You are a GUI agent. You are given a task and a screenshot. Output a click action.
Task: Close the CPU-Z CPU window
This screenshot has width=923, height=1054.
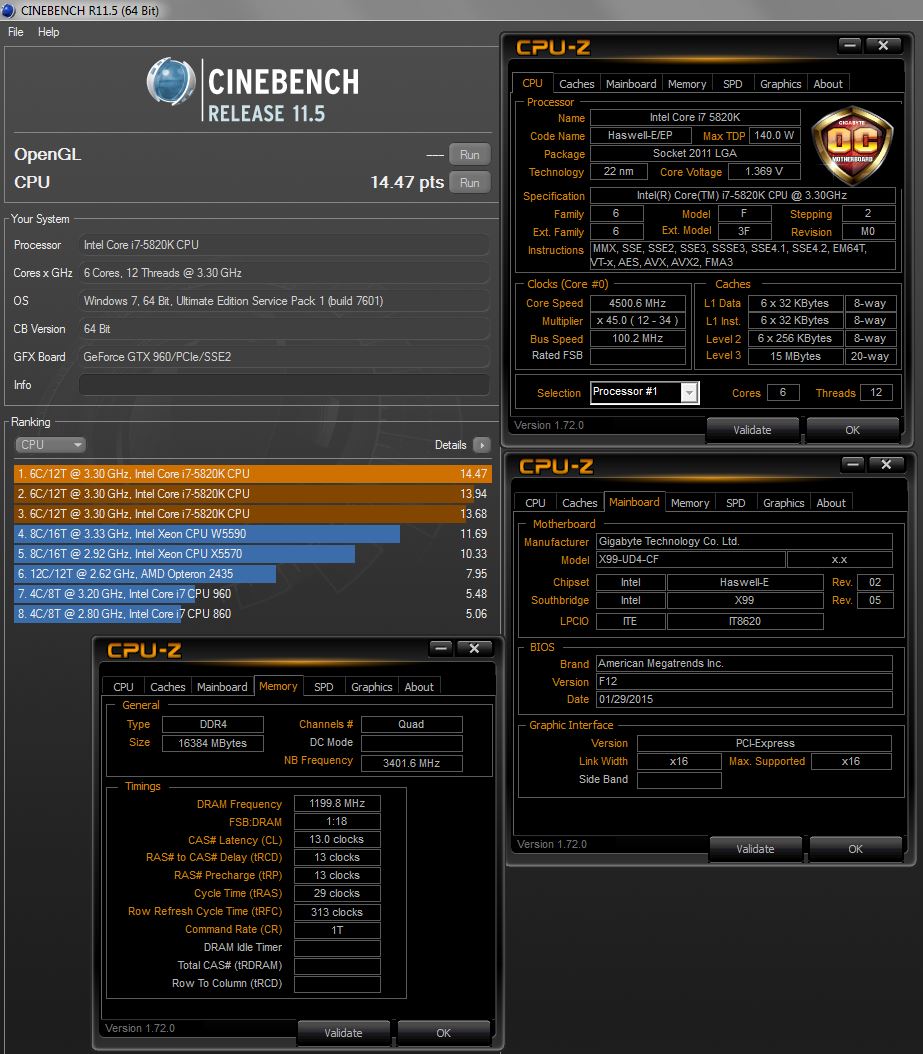pyautogui.click(x=883, y=45)
